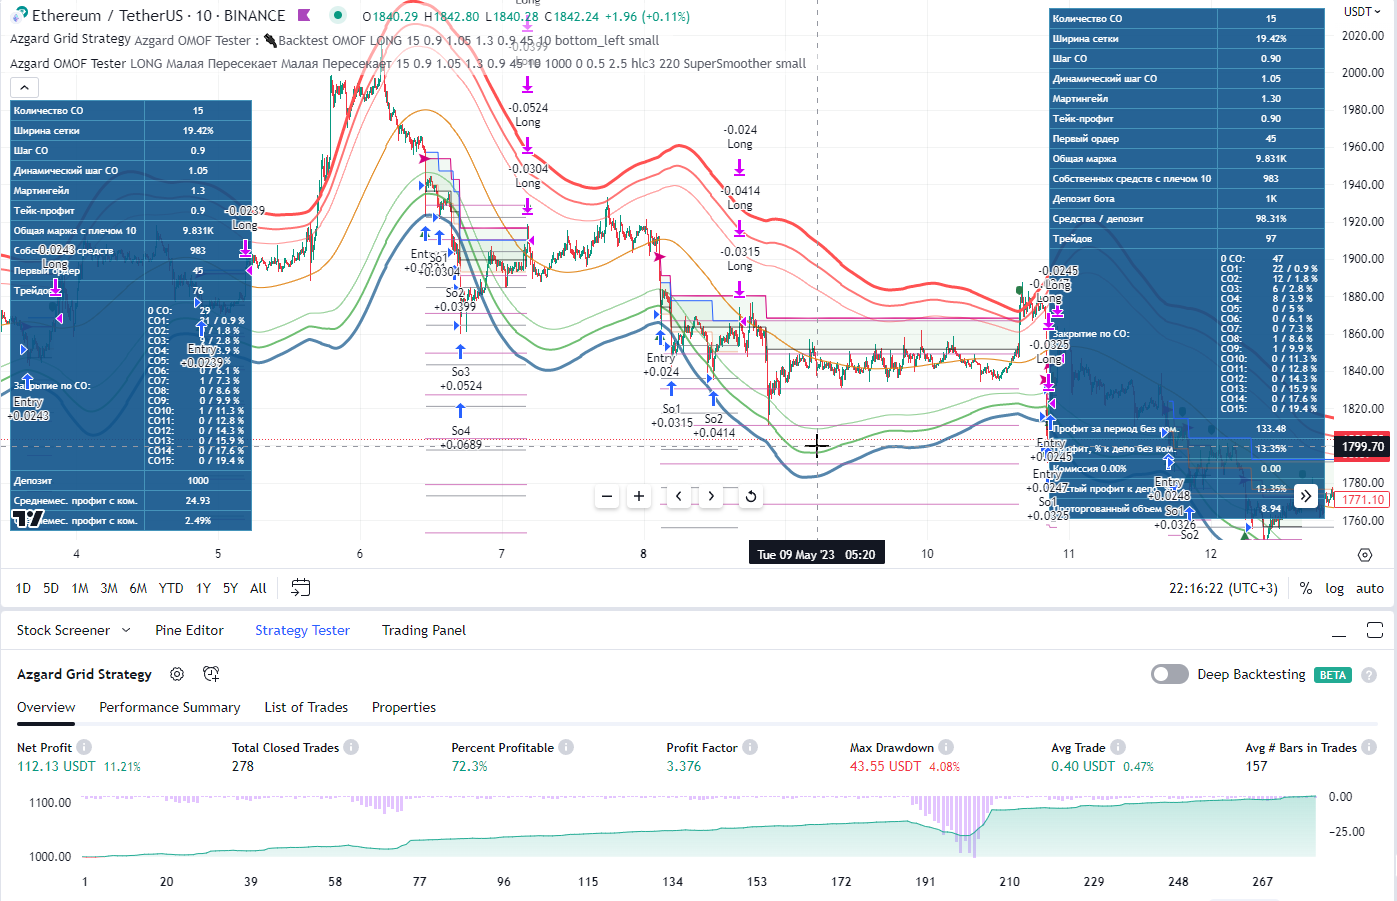Screen dimensions: 1397x901
Task: Show info for Total Closed Trades
Action: coord(351,747)
